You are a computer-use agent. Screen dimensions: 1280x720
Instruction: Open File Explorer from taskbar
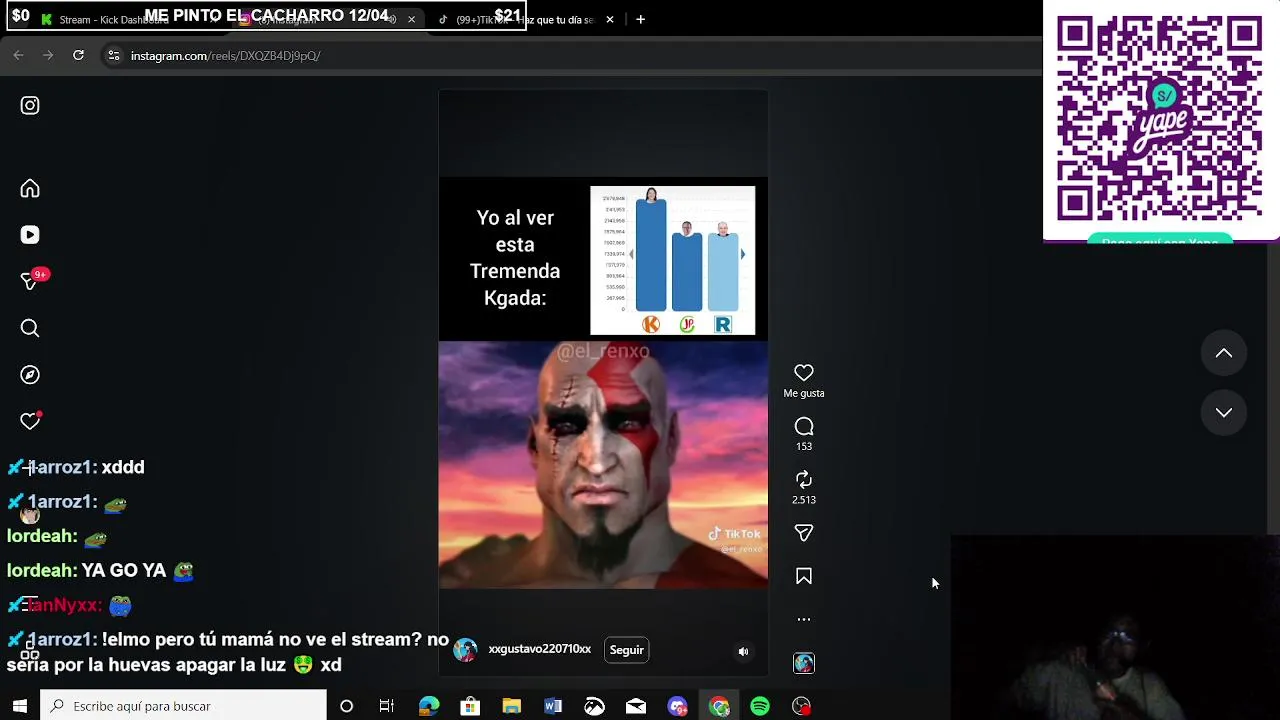[512, 706]
